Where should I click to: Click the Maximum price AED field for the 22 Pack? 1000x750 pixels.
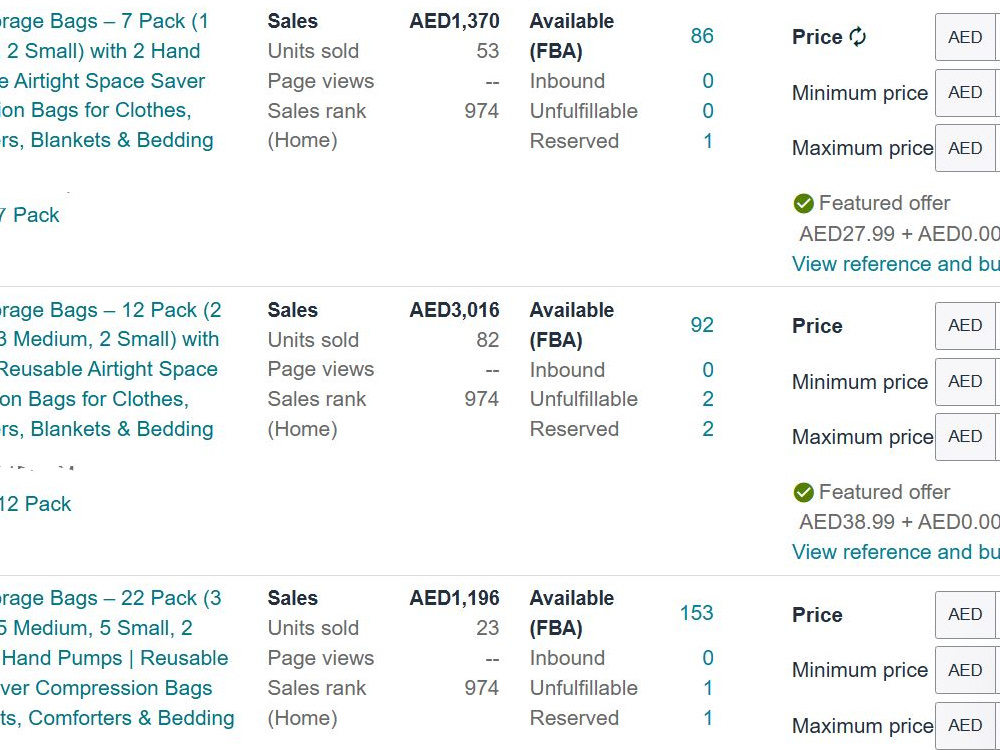[967, 726]
